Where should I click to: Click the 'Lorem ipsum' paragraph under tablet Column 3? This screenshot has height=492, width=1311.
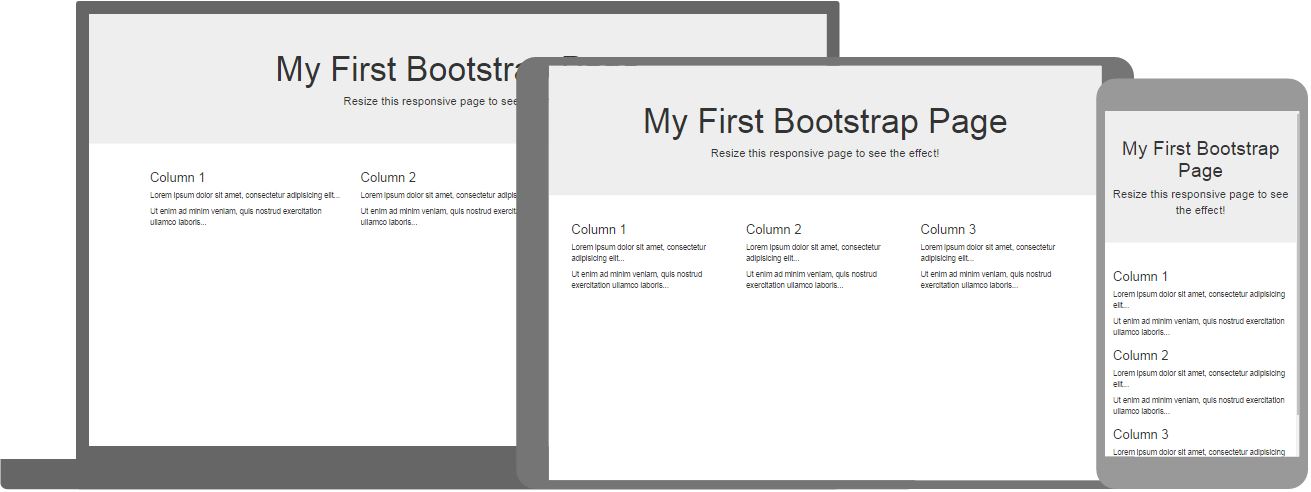pyautogui.click(x=987, y=252)
